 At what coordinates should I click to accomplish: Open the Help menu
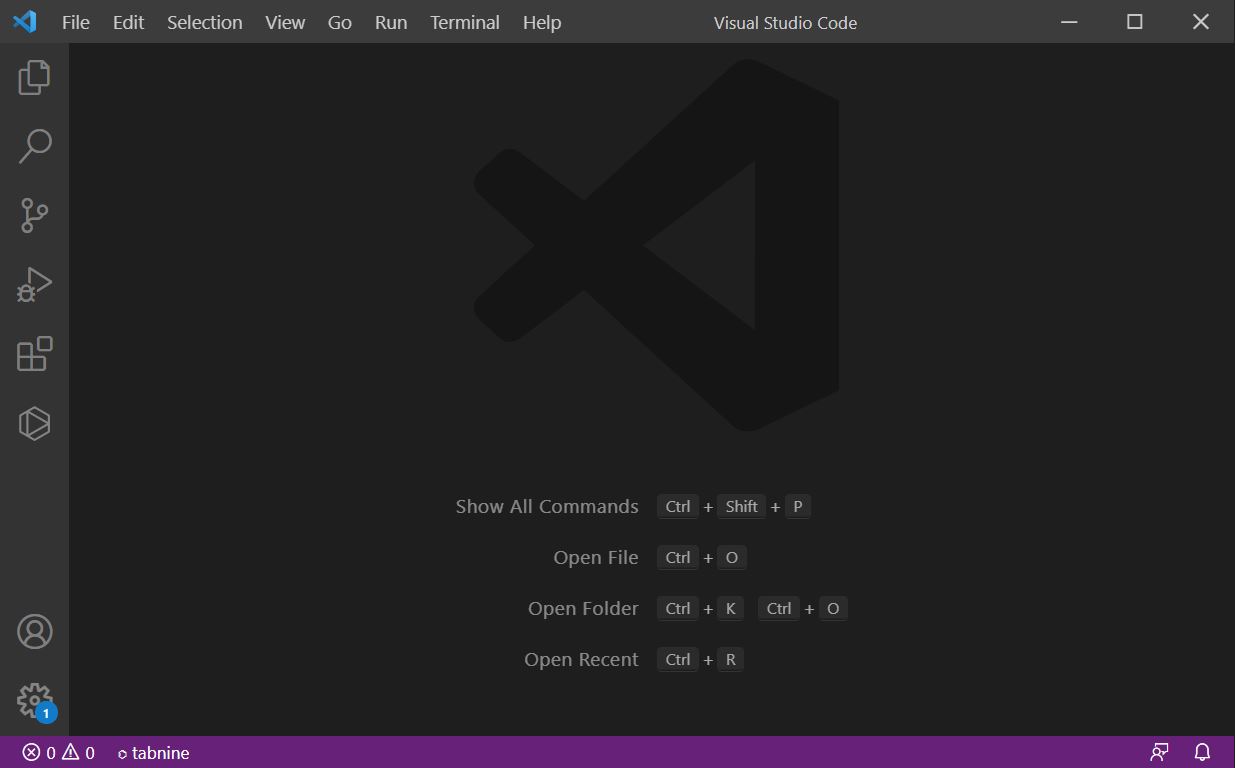point(541,22)
